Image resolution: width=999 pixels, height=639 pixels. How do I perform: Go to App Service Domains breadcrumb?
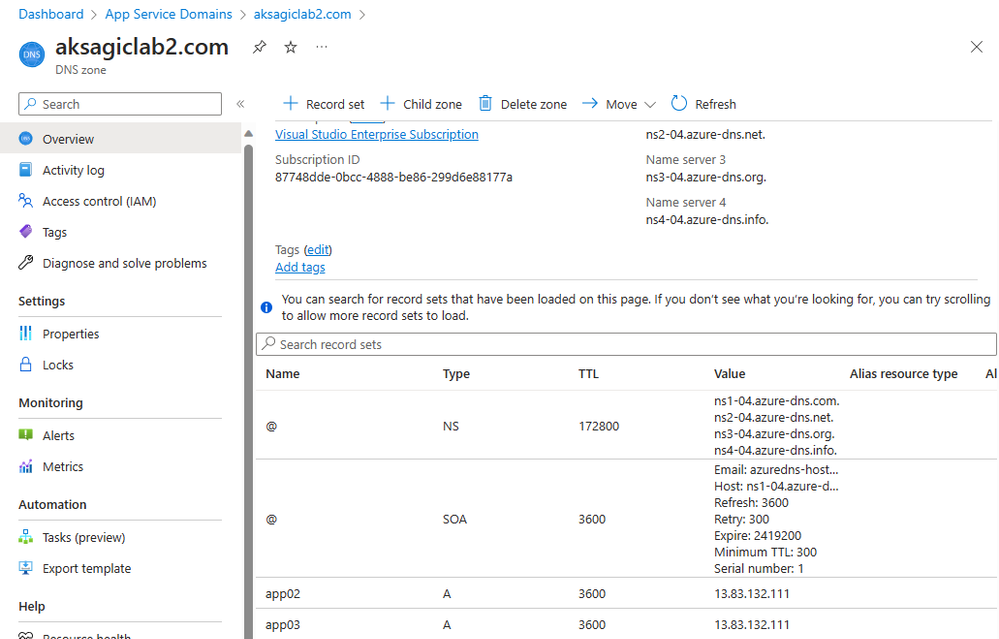click(x=169, y=14)
